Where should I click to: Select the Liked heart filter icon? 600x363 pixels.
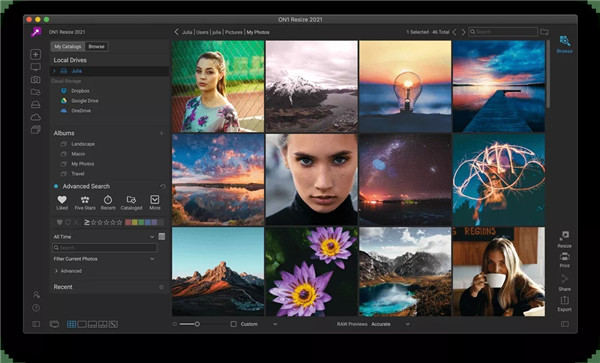point(62,199)
